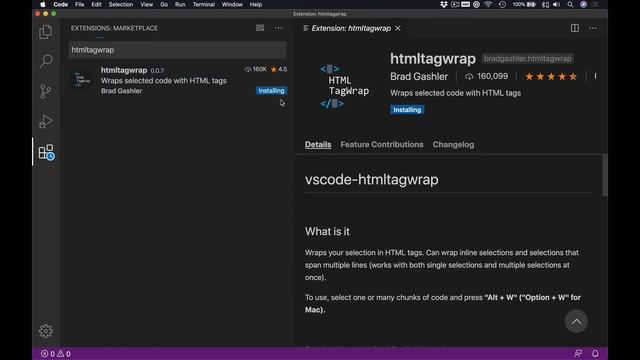
Task: Select the Extension: htmltagwrap editor tab
Action: (351, 28)
